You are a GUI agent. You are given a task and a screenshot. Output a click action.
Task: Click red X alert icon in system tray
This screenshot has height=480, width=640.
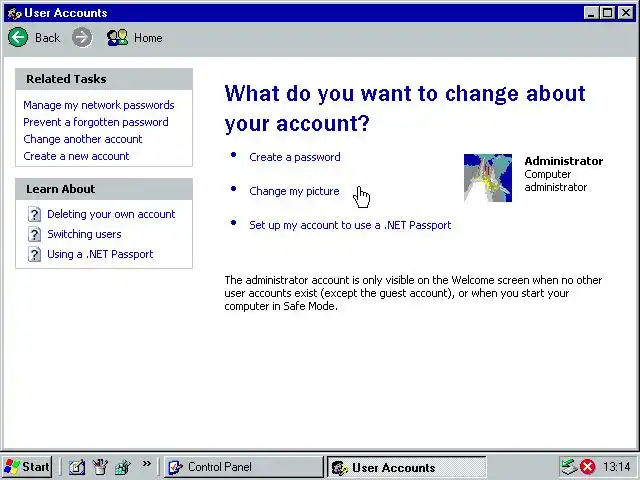[x=588, y=467]
